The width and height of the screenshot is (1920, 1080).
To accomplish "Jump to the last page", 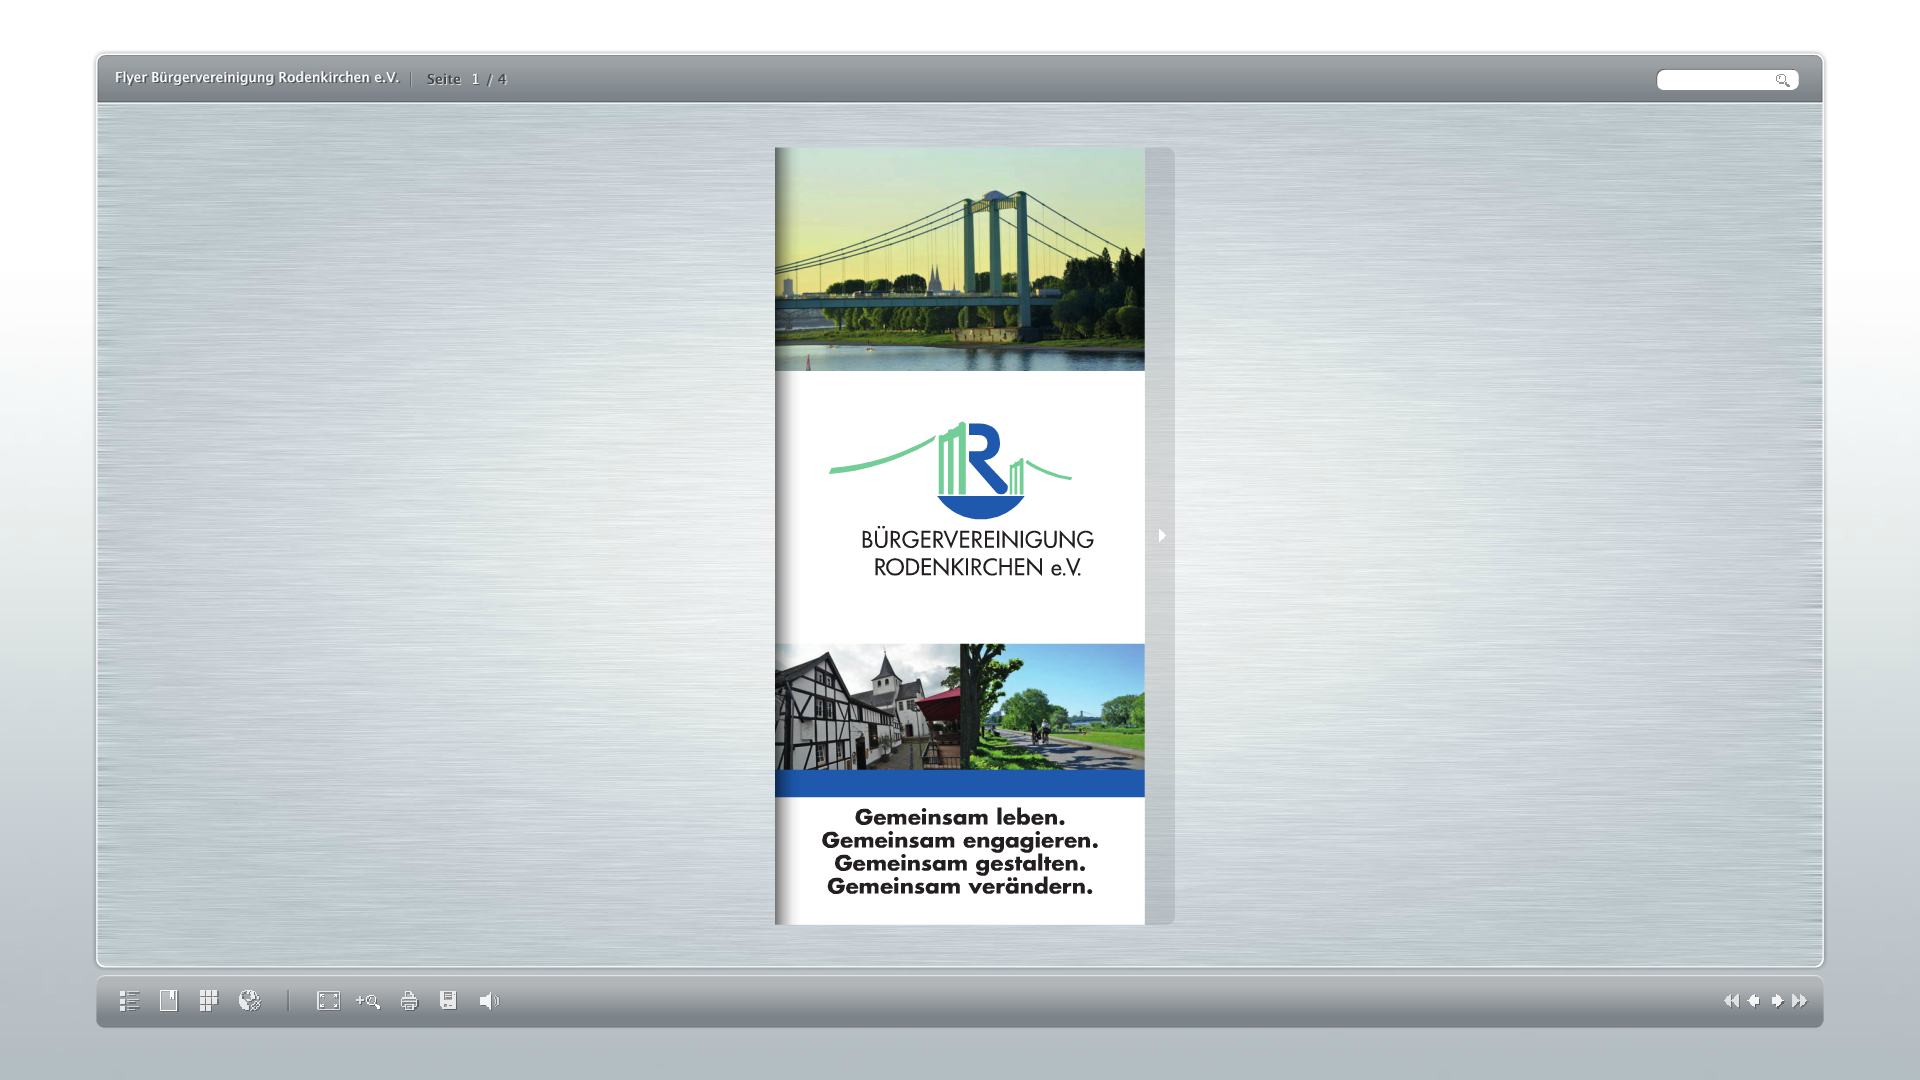I will pyautogui.click(x=1799, y=1001).
